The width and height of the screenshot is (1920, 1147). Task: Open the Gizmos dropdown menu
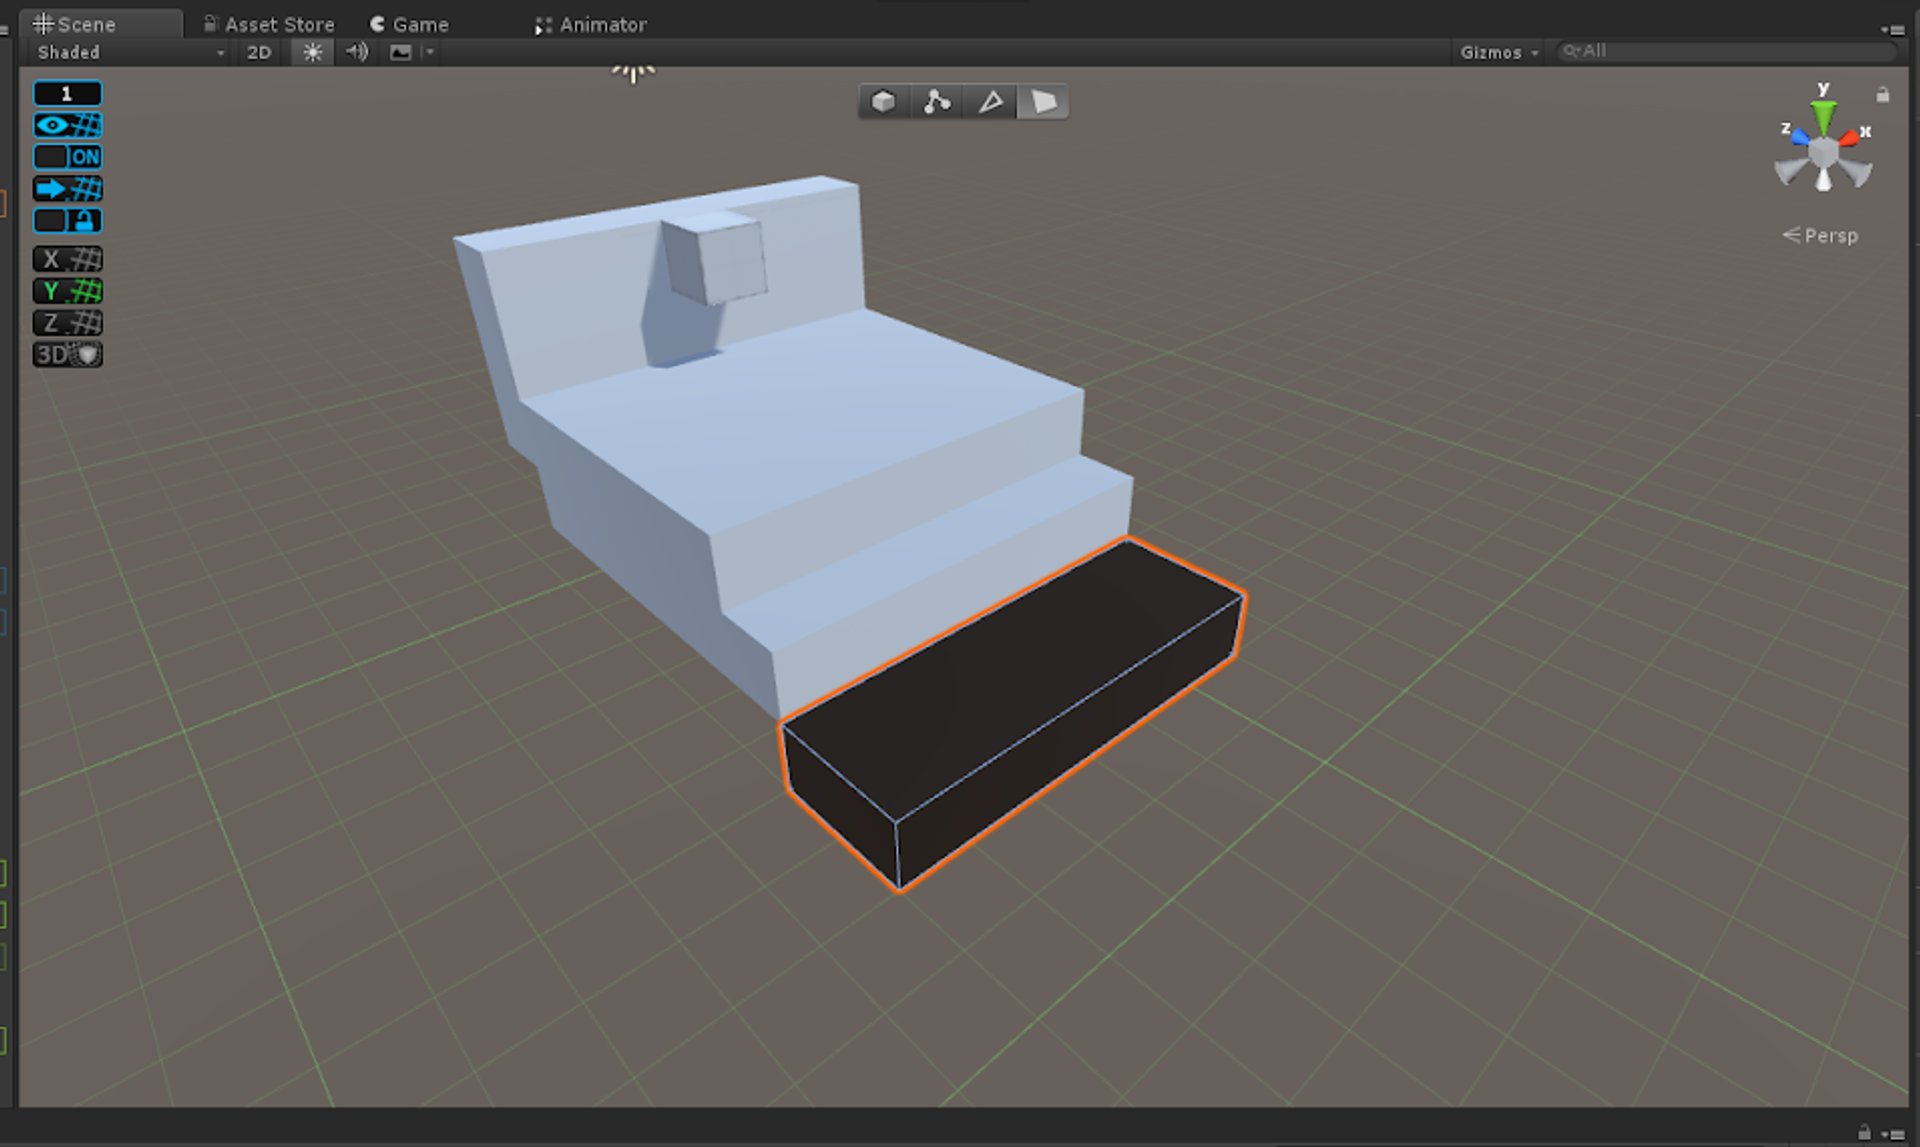[x=1499, y=52]
